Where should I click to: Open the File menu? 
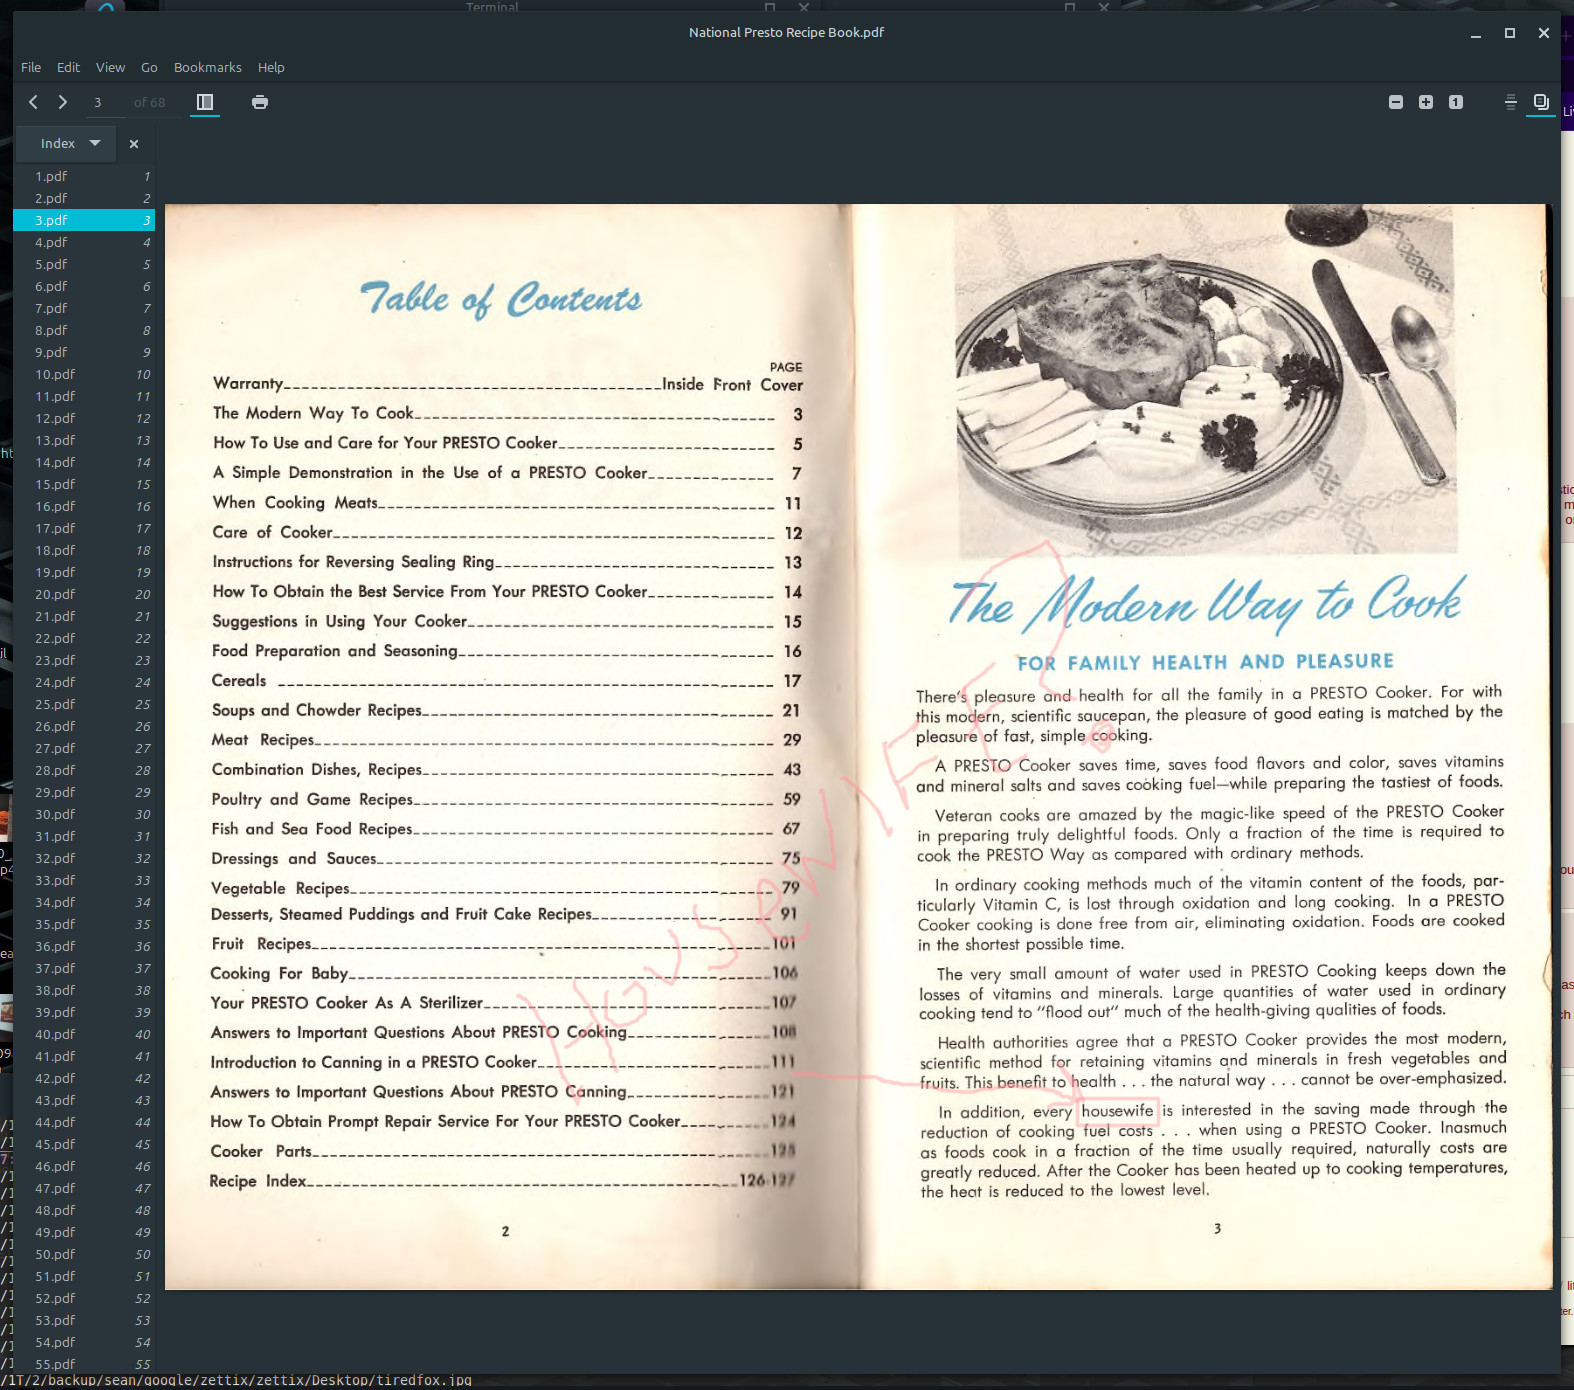click(31, 68)
